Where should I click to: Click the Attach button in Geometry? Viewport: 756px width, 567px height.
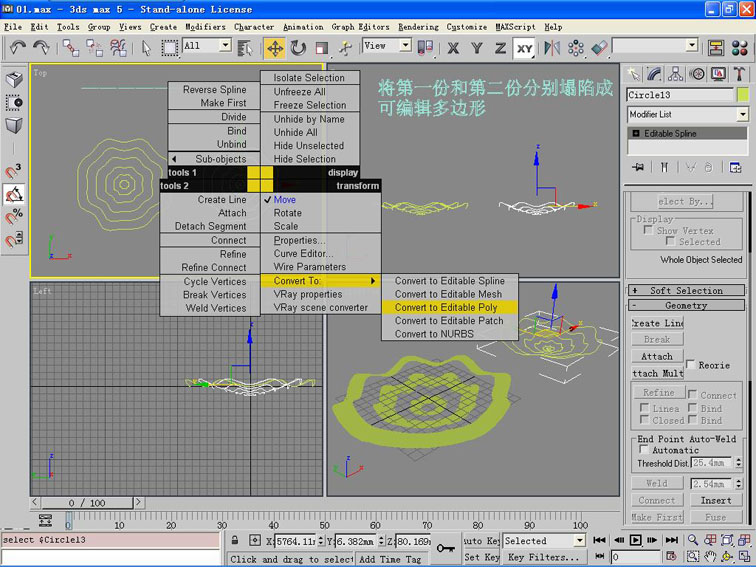point(657,356)
